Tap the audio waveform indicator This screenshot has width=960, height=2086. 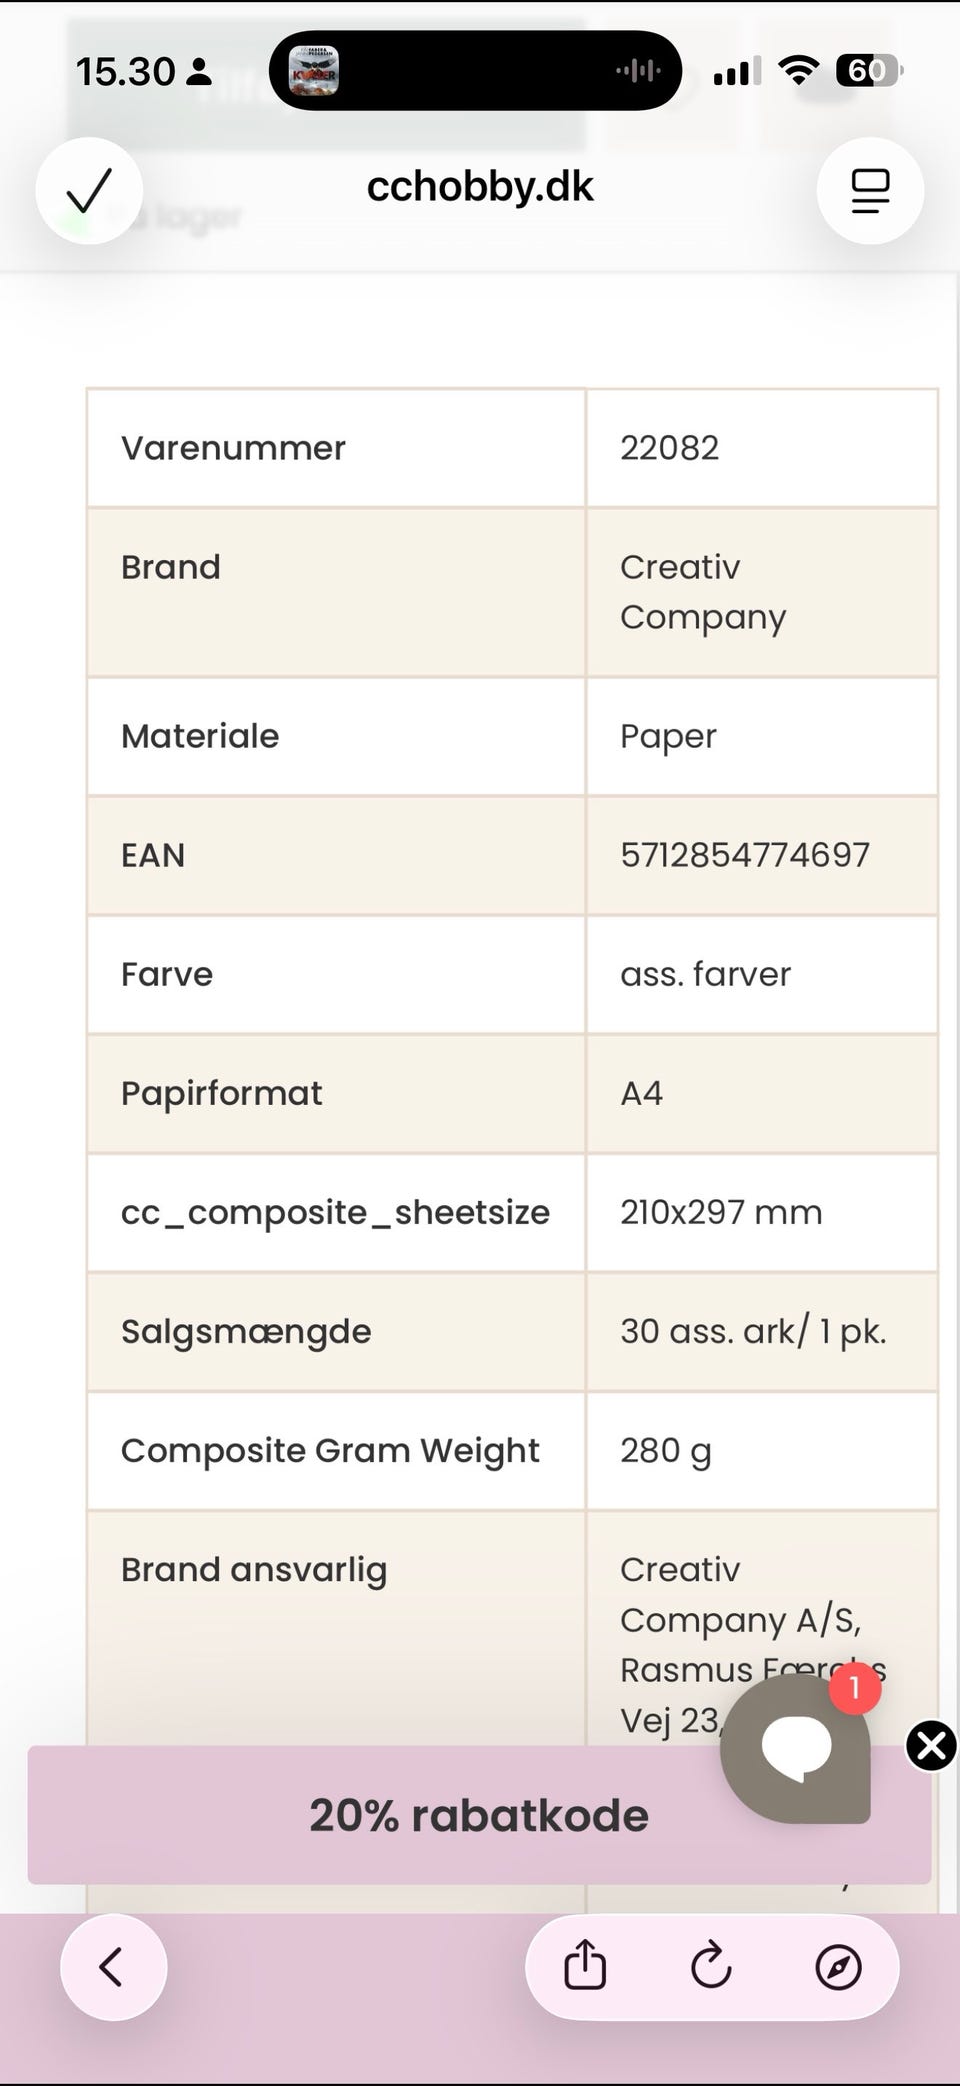click(638, 71)
